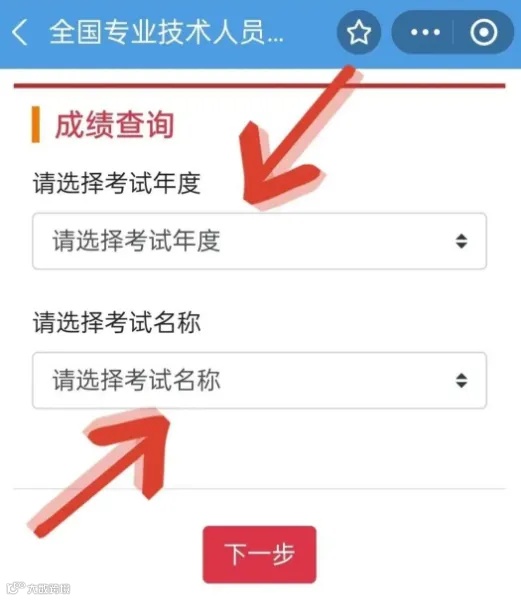Image resolution: width=521 pixels, height=600 pixels.
Task: Tap the star favorite icon
Action: 358,32
